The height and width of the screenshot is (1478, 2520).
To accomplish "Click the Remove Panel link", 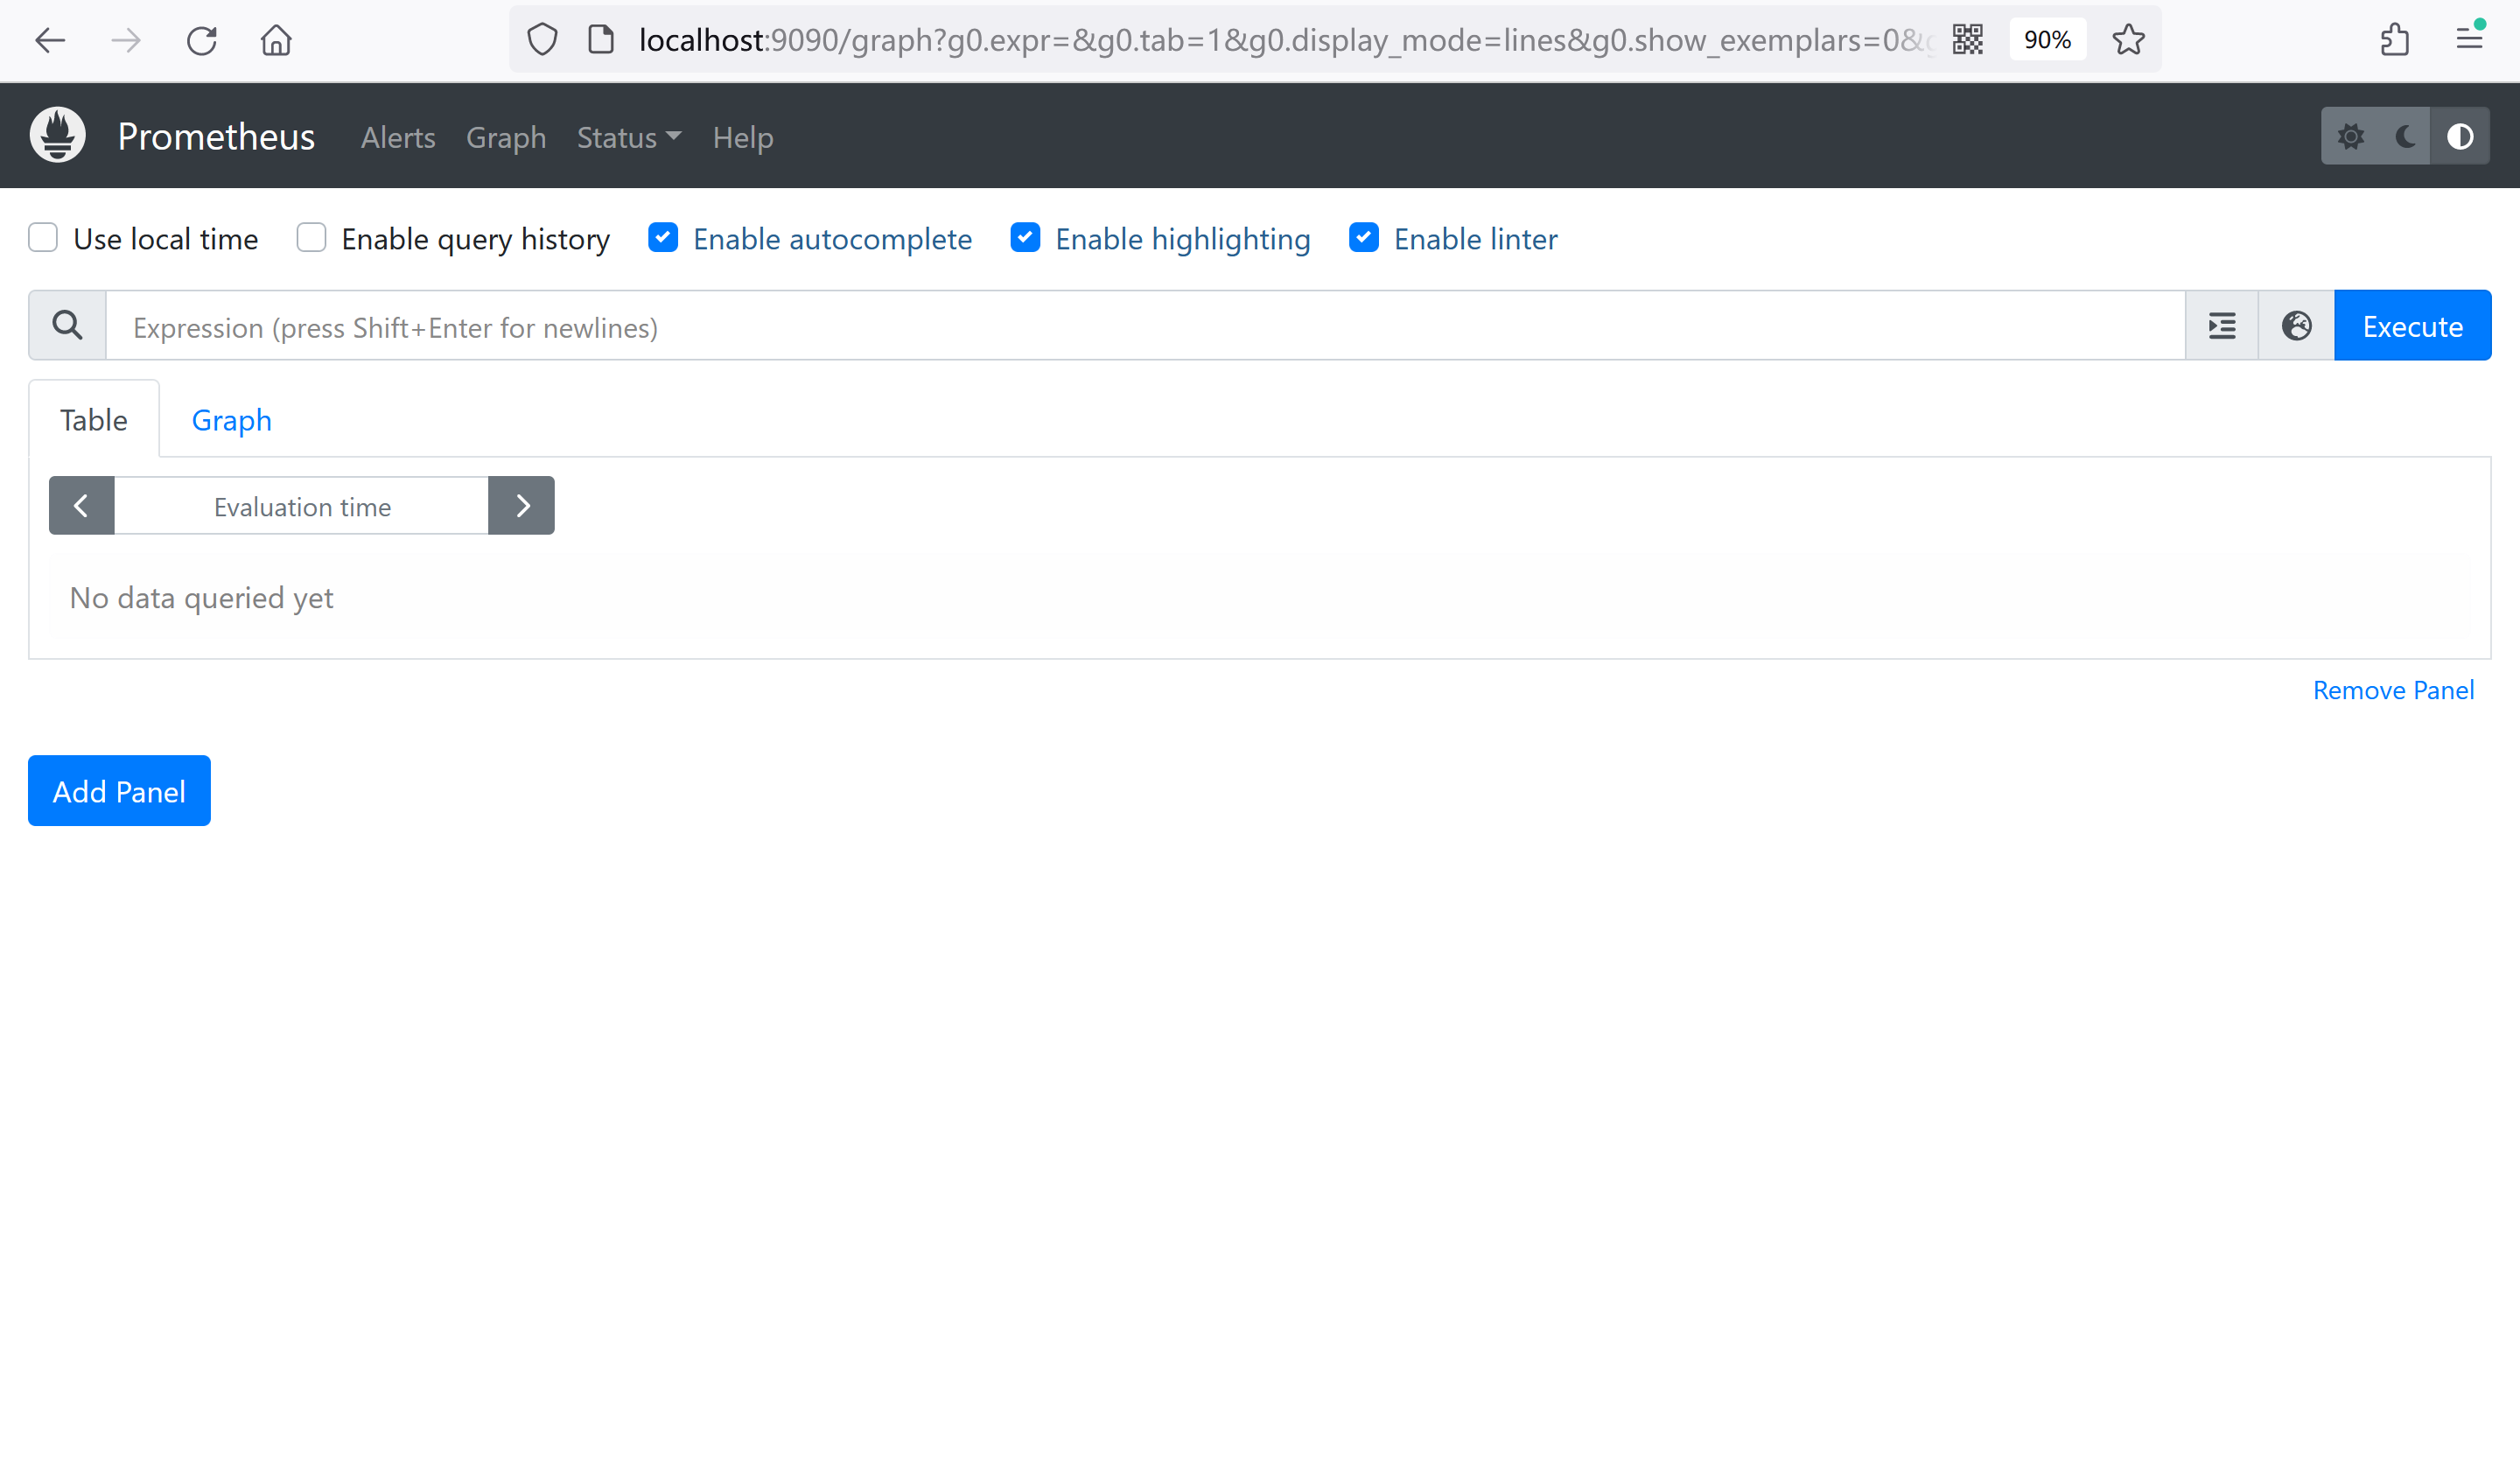I will 2392,690.
